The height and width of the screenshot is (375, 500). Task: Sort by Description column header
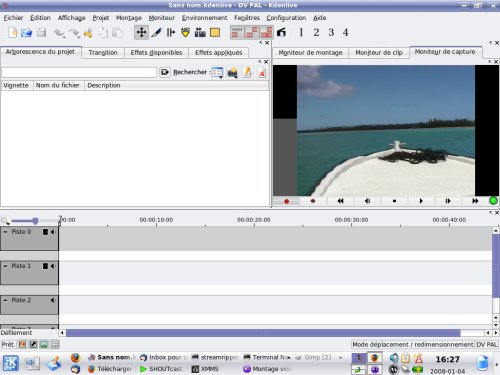176,85
